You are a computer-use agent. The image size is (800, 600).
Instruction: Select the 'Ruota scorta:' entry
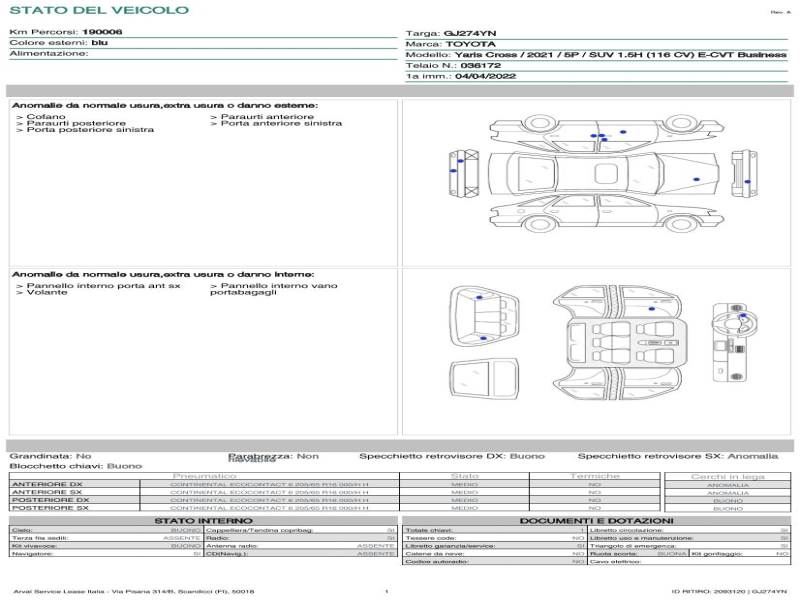click(x=638, y=554)
